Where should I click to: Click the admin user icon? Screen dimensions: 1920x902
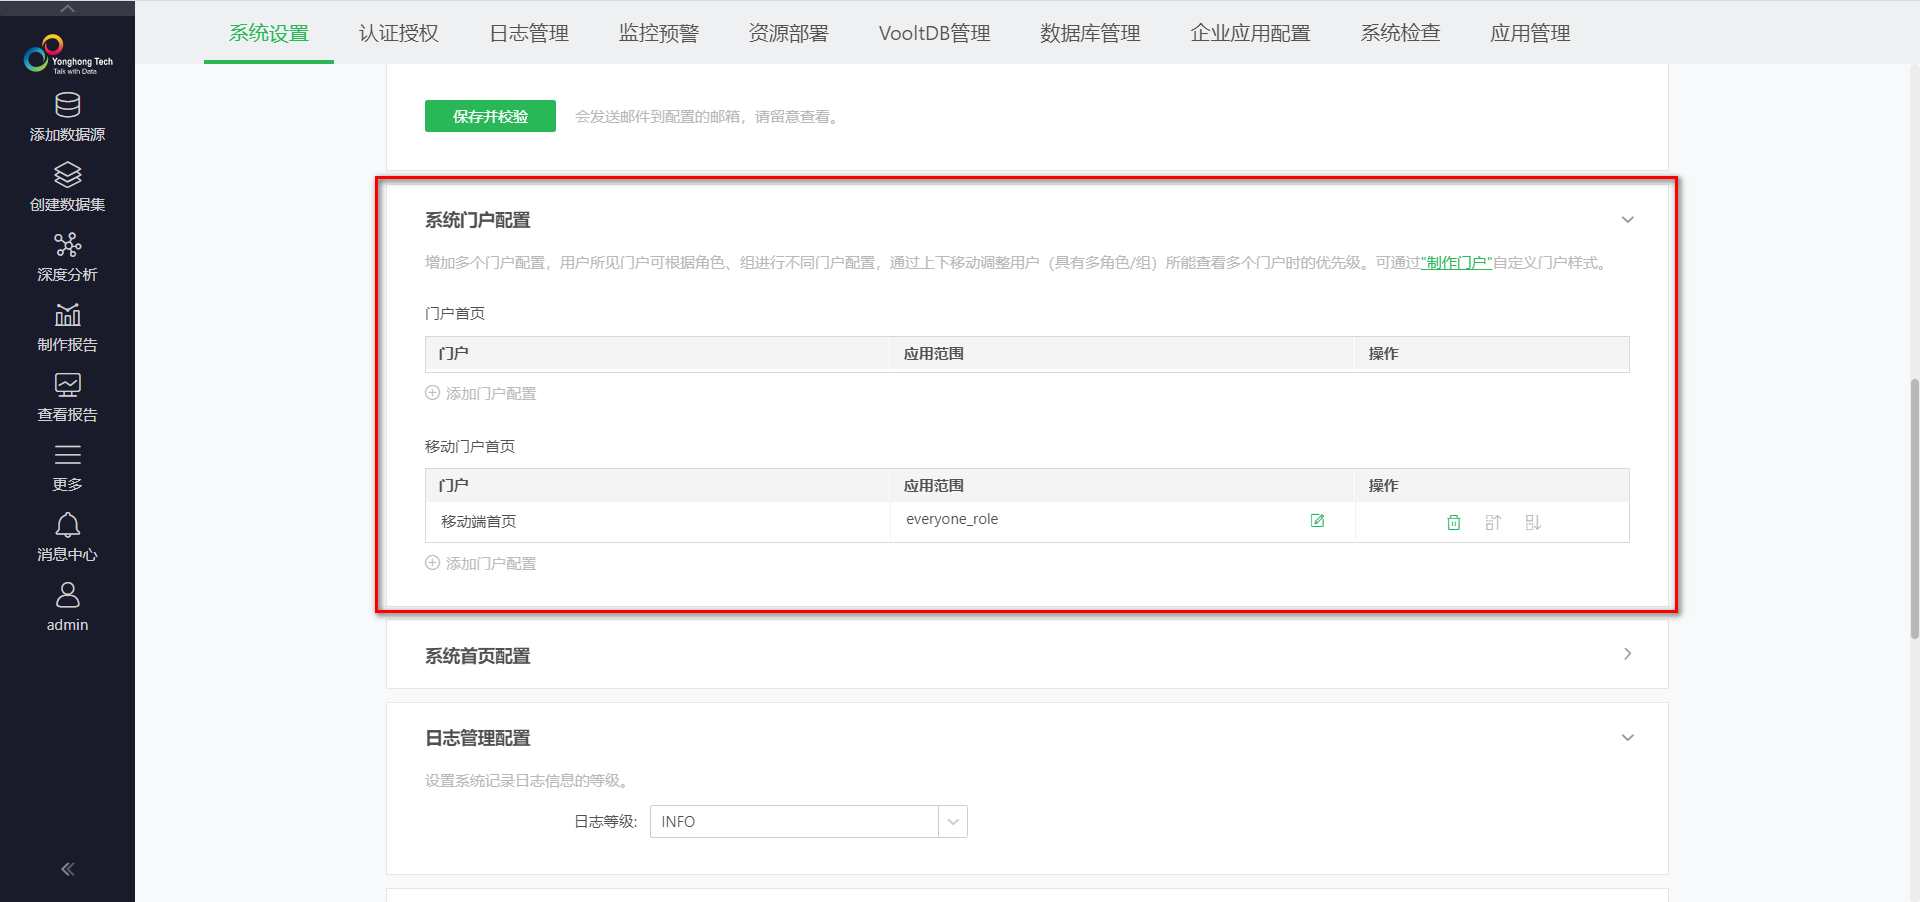pos(67,597)
